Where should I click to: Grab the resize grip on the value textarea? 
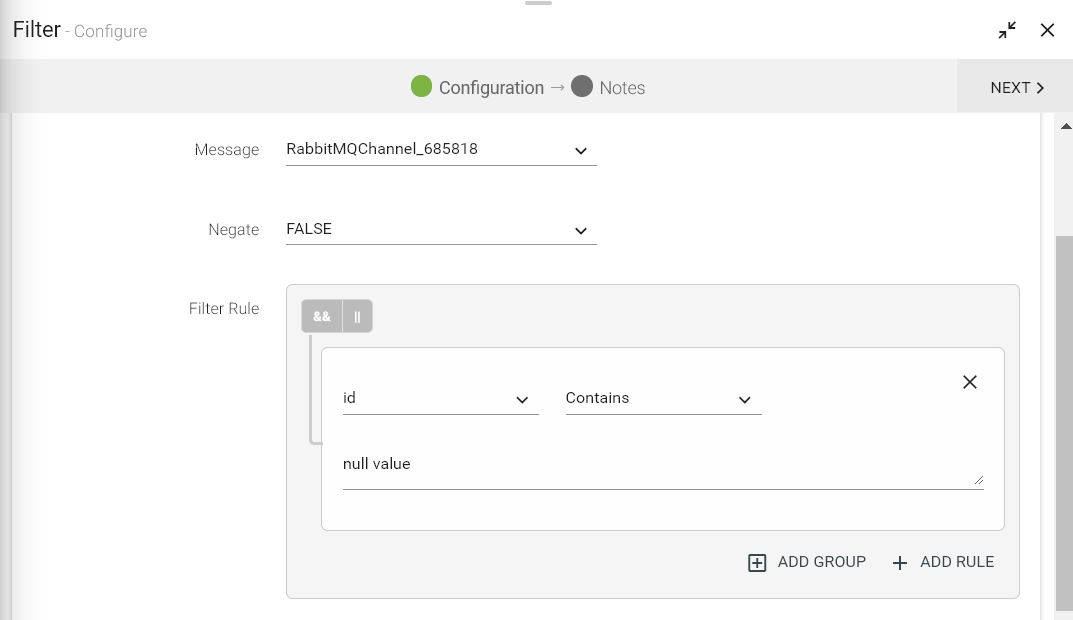978,480
